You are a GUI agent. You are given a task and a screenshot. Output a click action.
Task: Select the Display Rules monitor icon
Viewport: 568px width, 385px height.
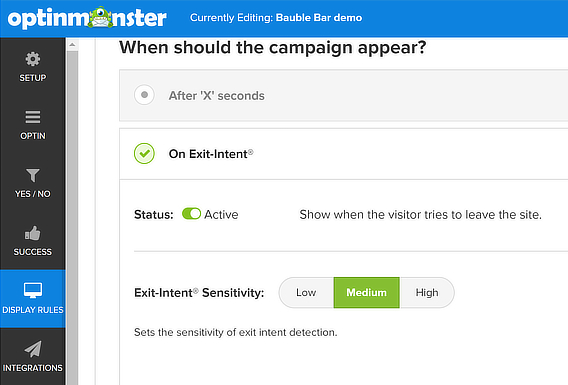tap(33, 290)
